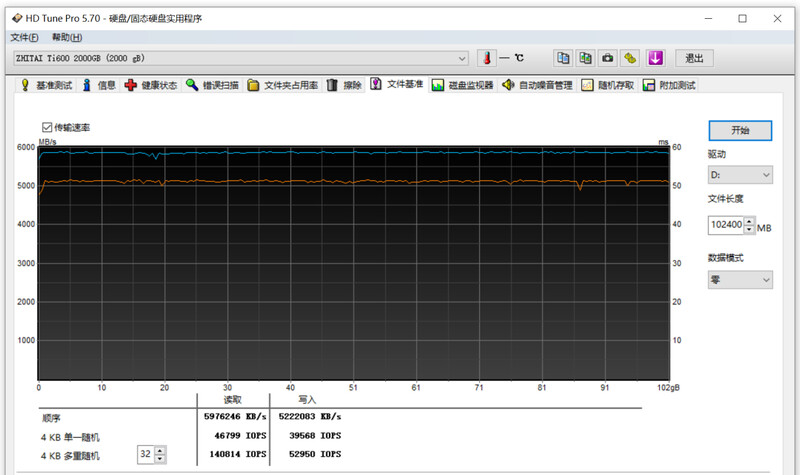The height and width of the screenshot is (475, 800).
Task: Click the 文件长度 file length value field
Action: point(726,225)
